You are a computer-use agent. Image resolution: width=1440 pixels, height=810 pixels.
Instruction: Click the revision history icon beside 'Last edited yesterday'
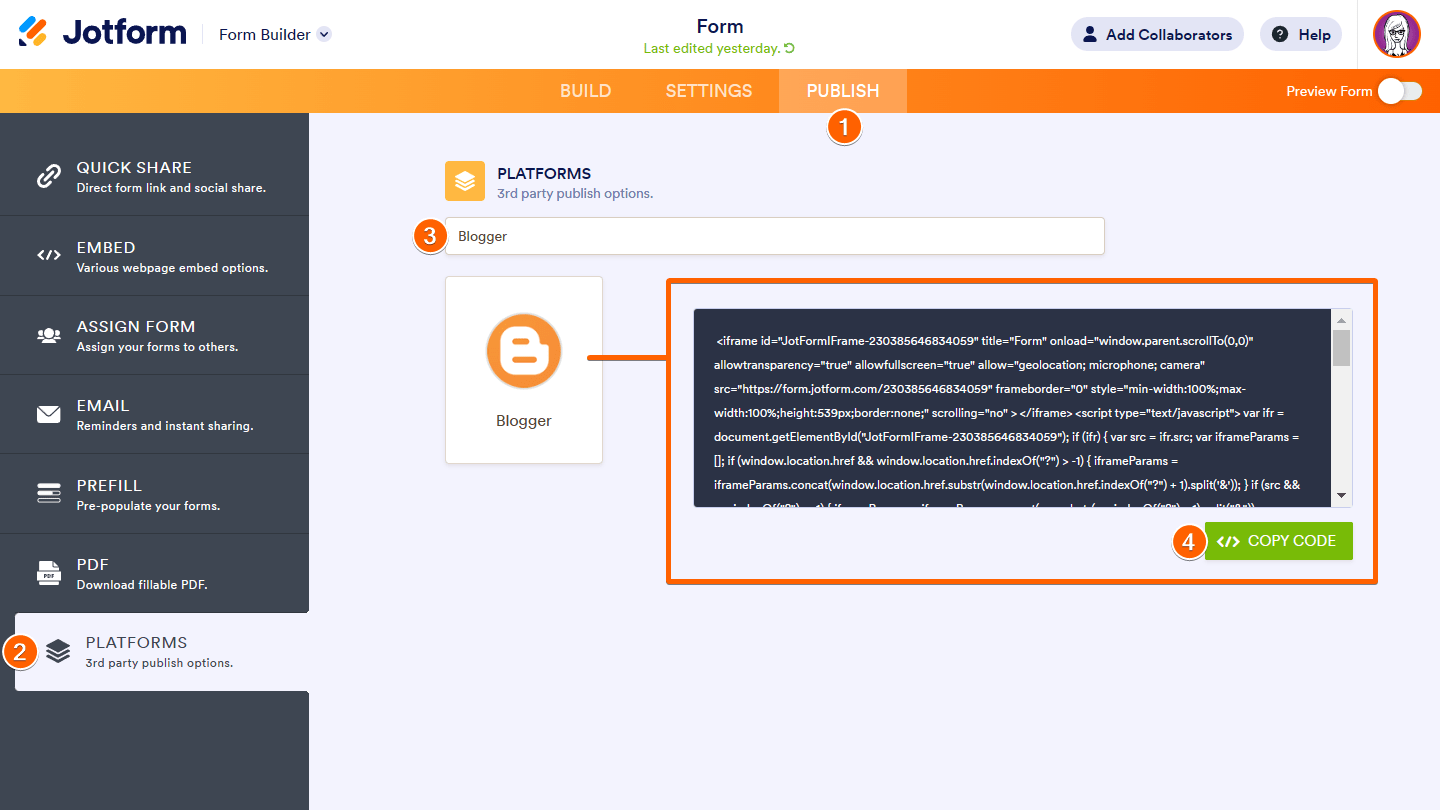(x=790, y=48)
